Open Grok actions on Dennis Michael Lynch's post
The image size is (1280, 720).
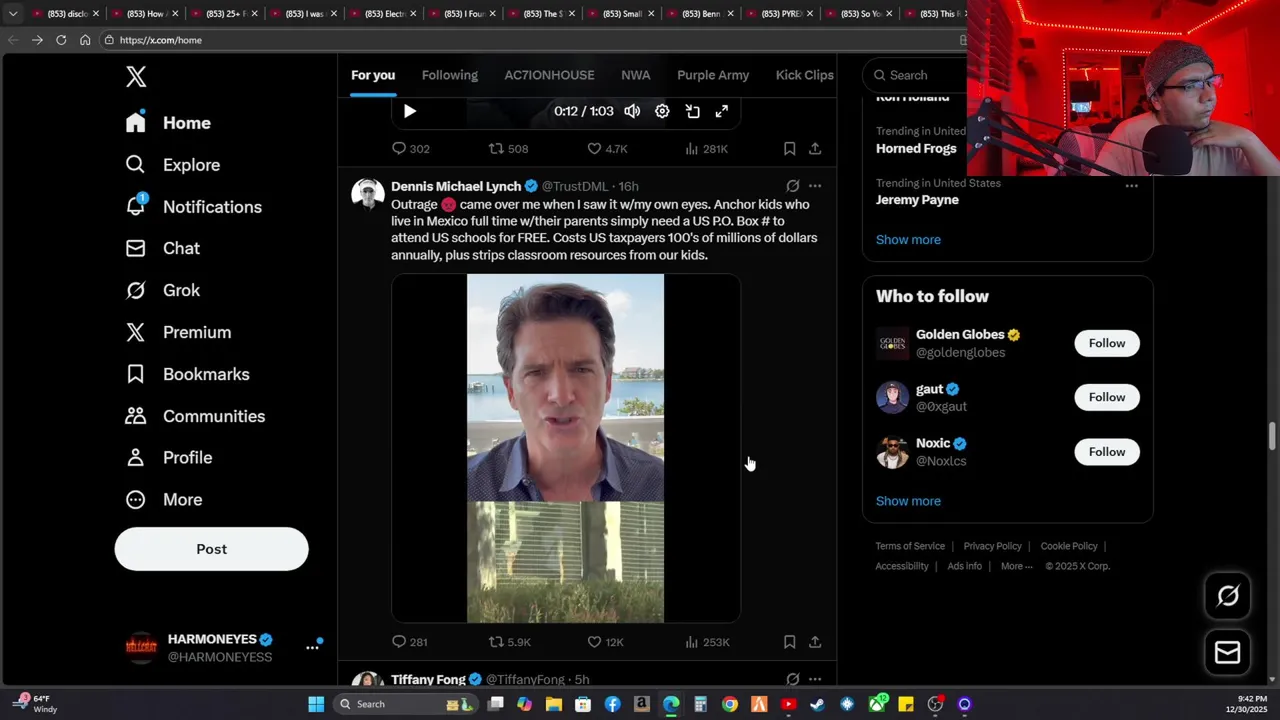click(x=792, y=186)
